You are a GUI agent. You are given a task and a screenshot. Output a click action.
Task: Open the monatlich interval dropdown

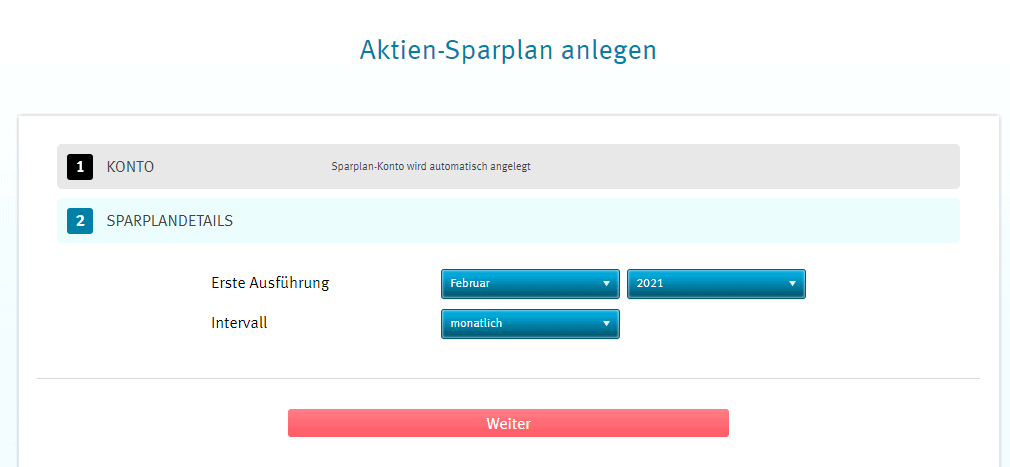tap(530, 324)
